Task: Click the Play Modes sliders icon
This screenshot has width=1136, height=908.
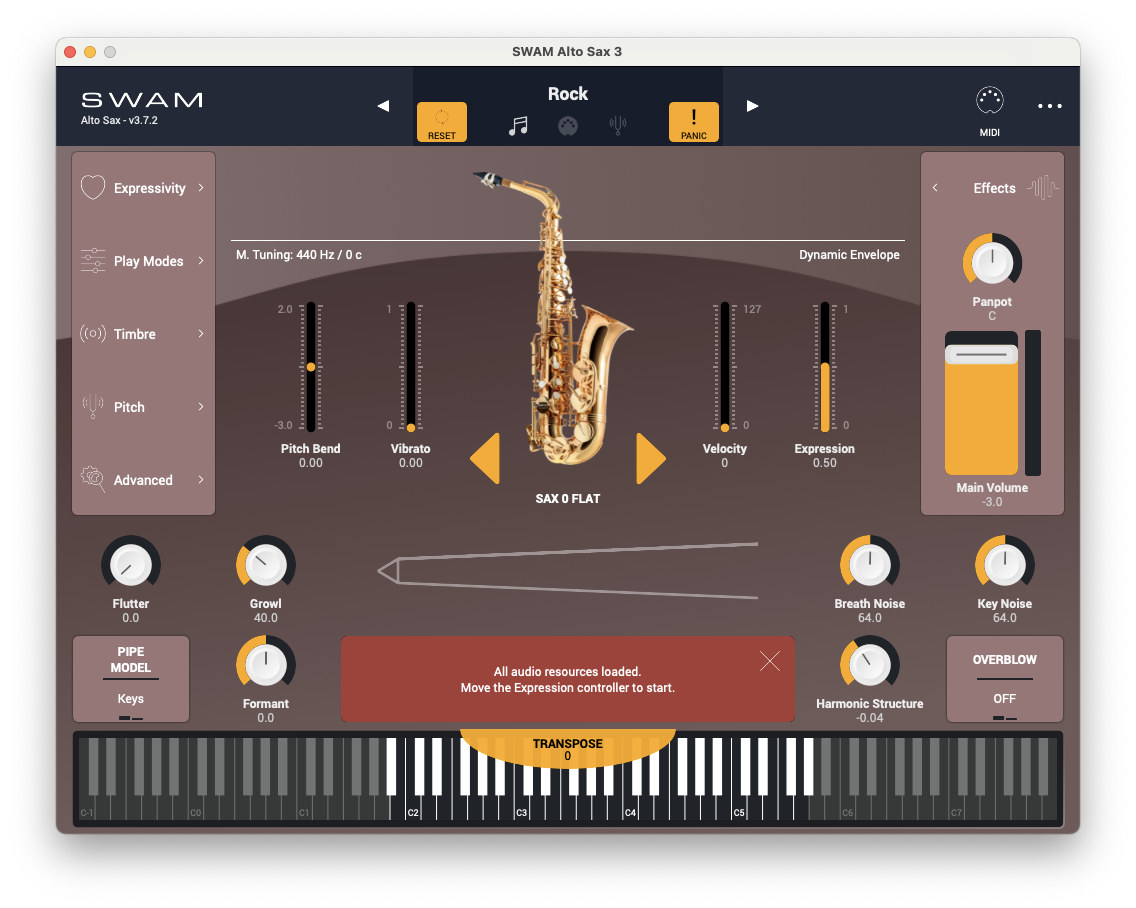Action: 93,260
